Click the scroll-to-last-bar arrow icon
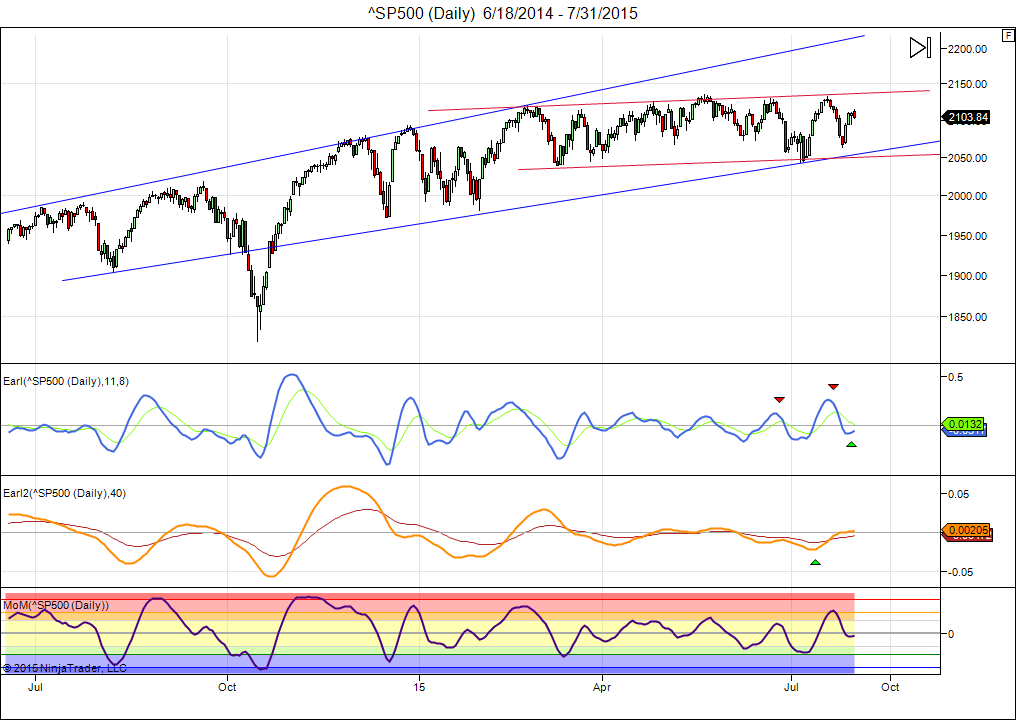This screenshot has height=720, width=1016. click(920, 47)
